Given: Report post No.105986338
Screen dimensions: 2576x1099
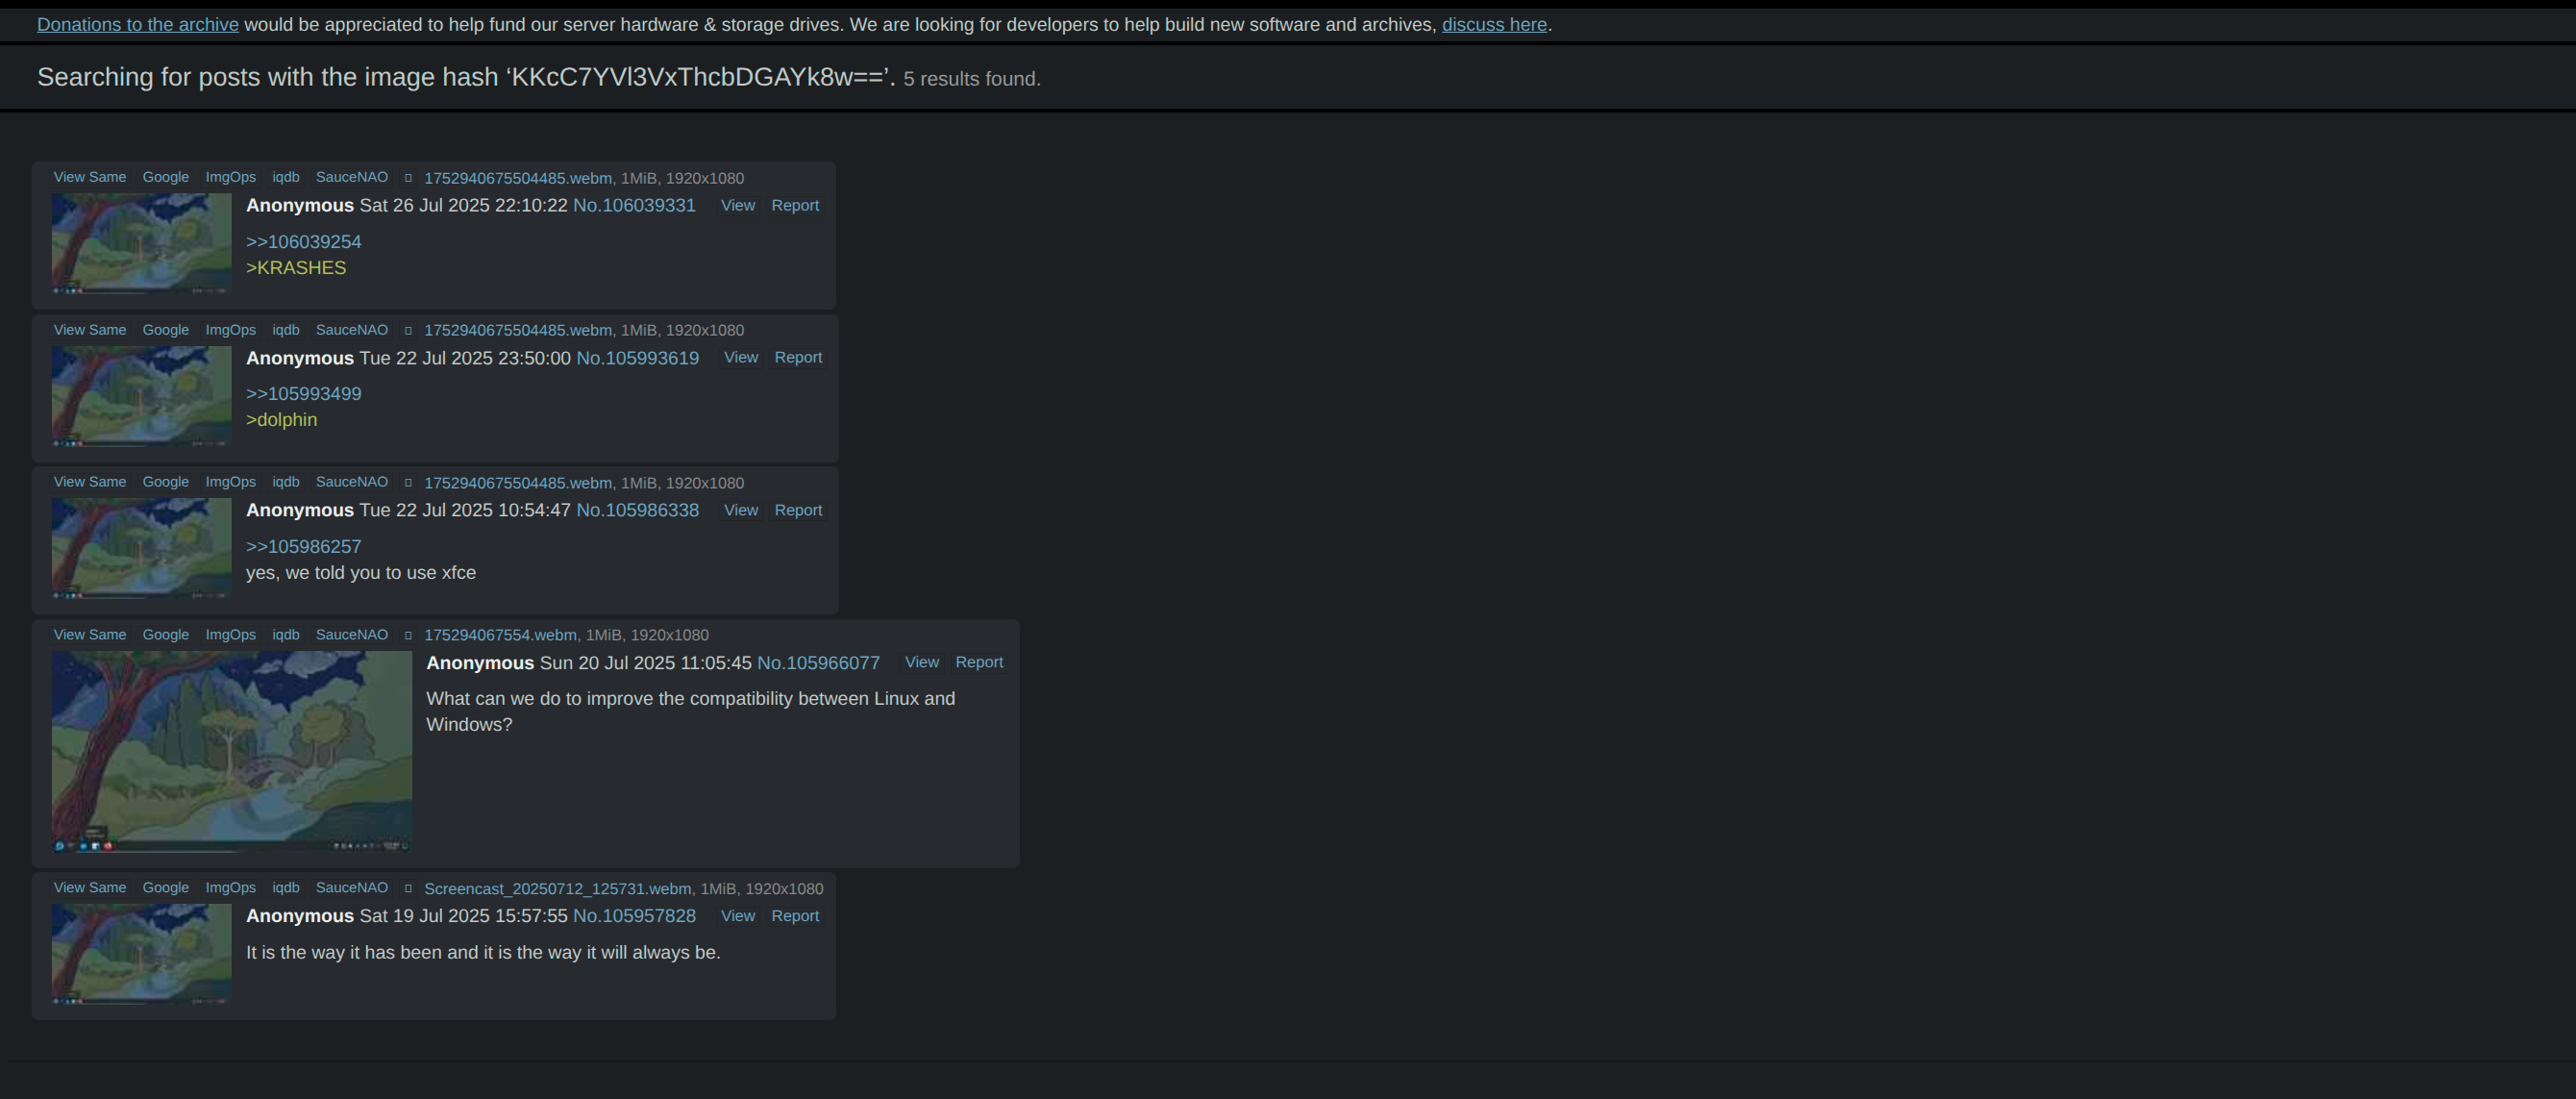Looking at the screenshot, I should pyautogui.click(x=798, y=510).
